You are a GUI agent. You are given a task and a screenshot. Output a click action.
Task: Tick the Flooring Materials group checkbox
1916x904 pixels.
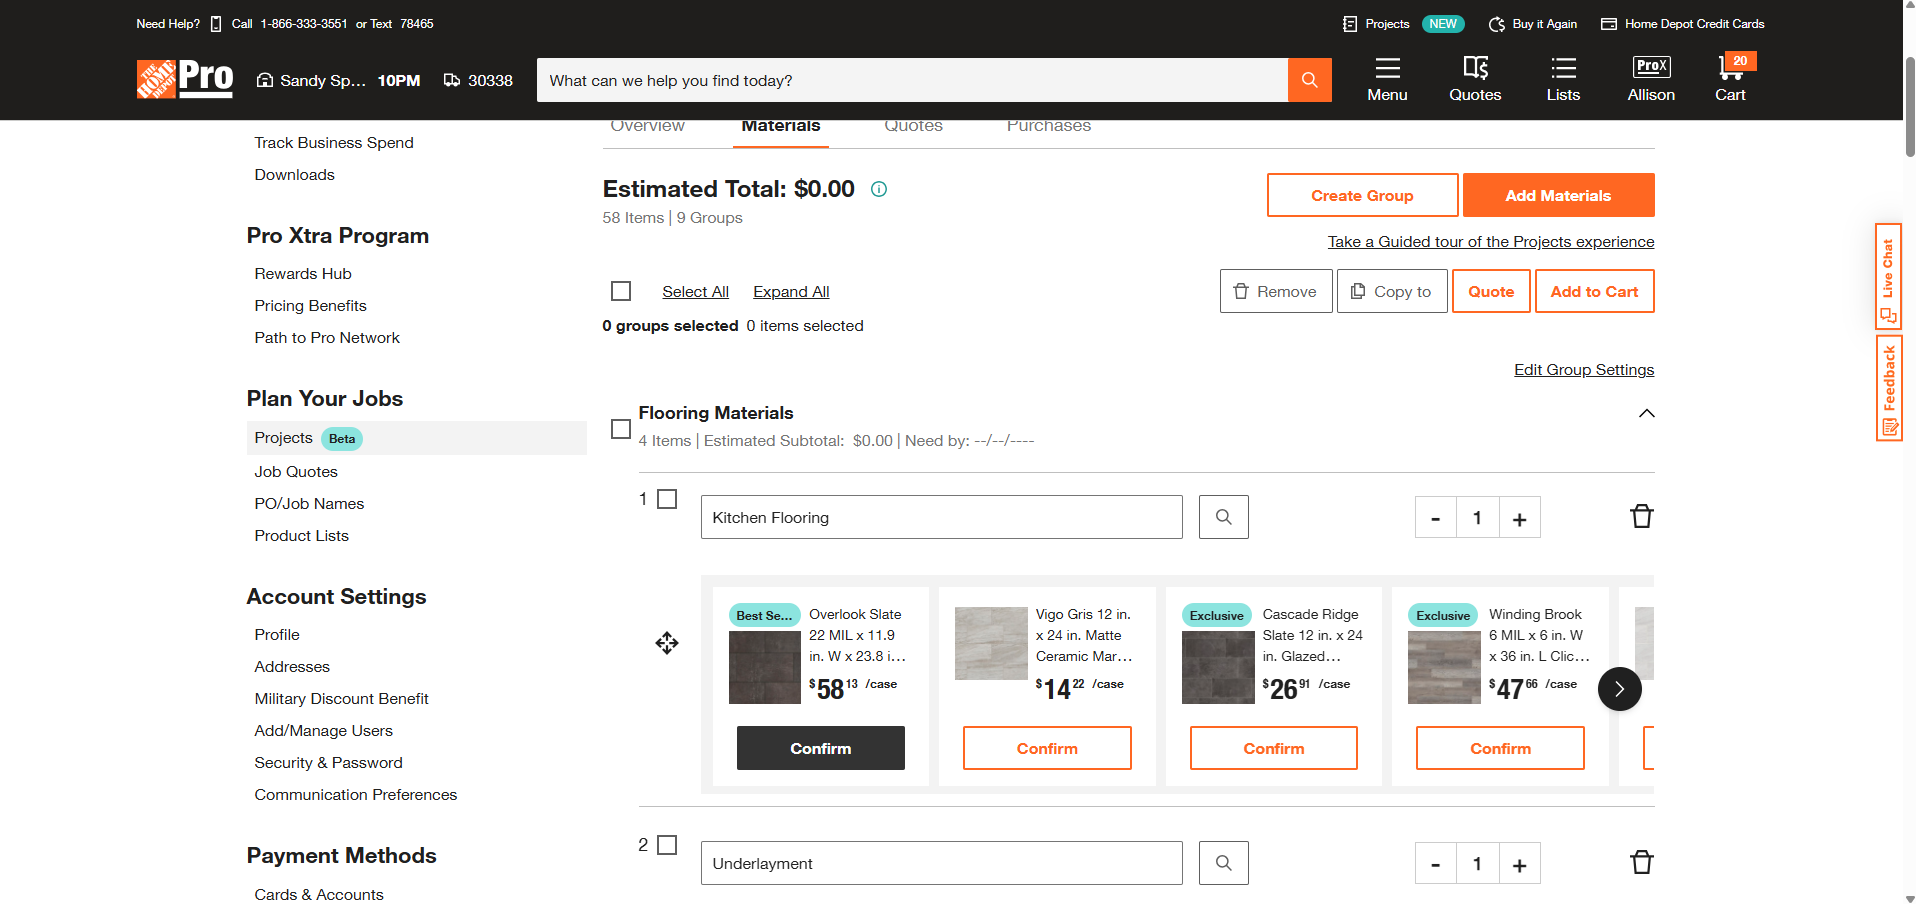[x=621, y=429]
